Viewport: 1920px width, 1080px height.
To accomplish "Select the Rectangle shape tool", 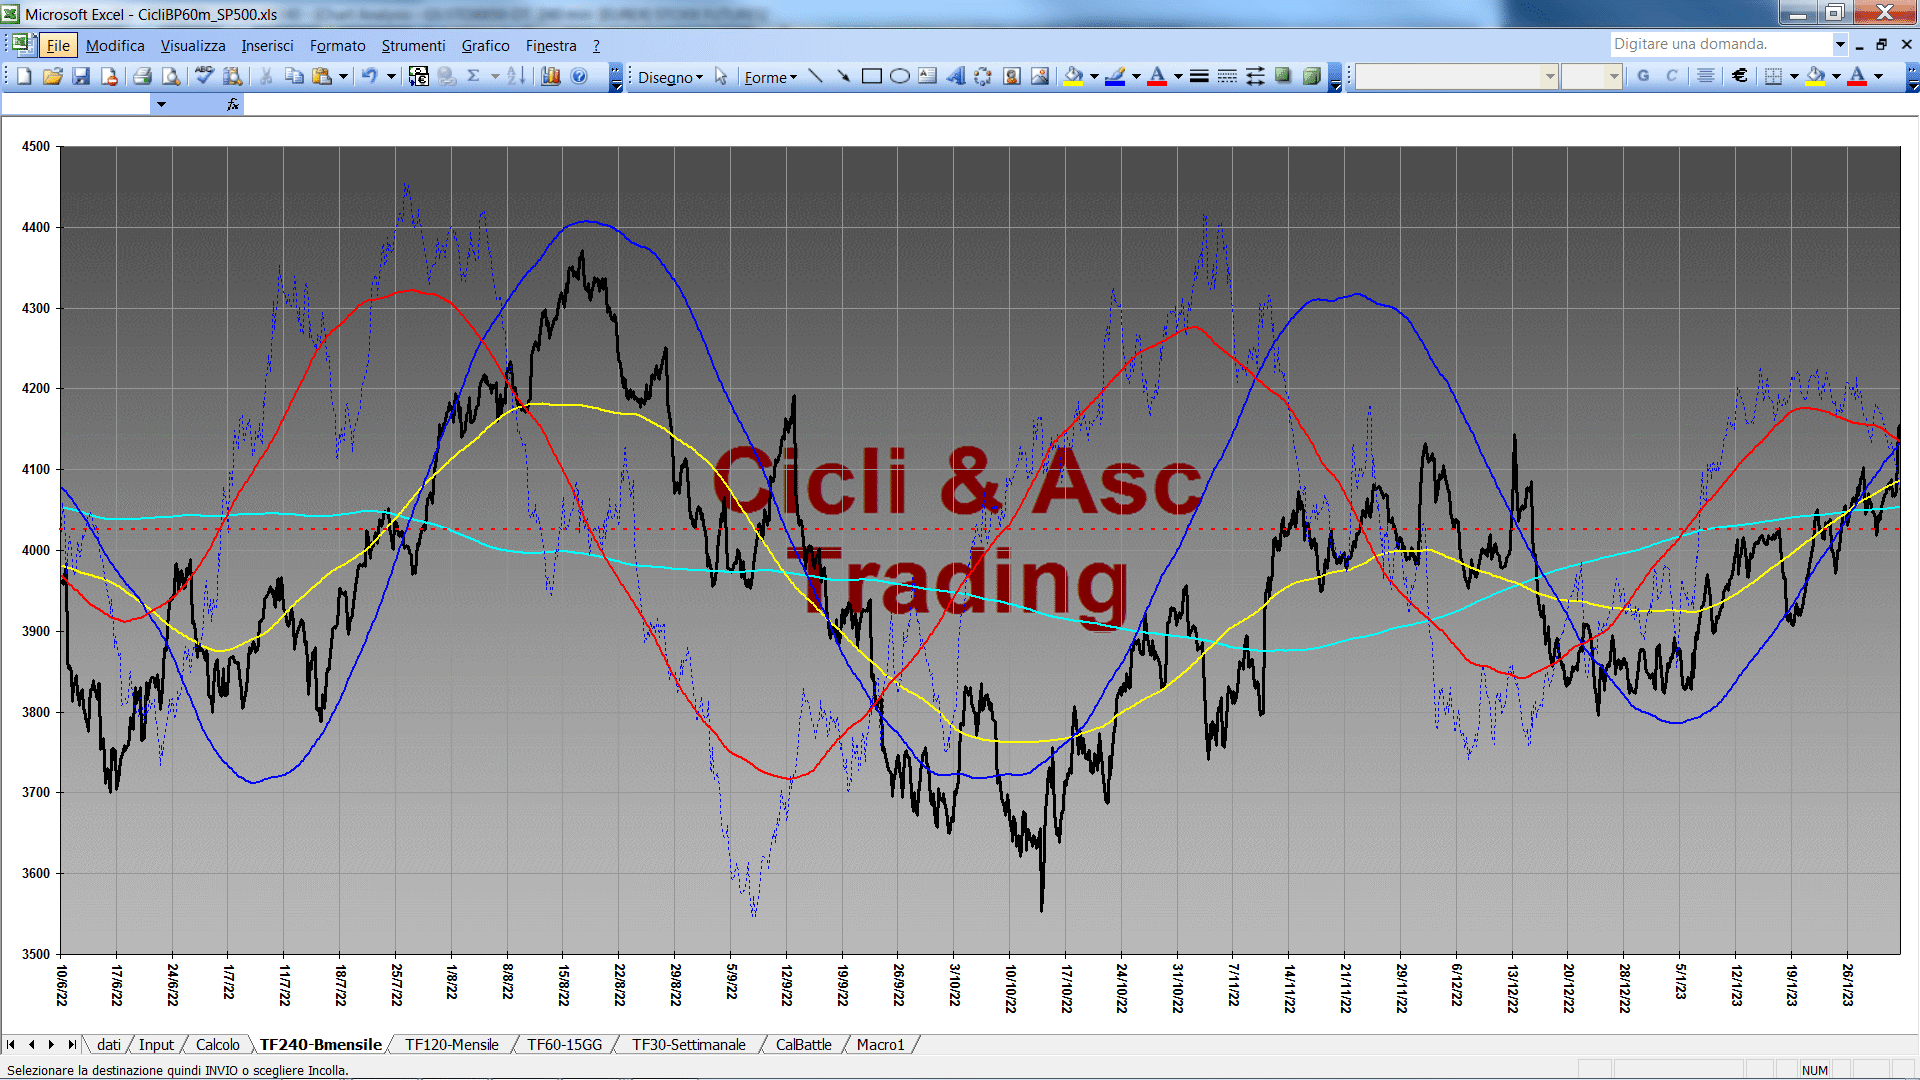I will (871, 76).
